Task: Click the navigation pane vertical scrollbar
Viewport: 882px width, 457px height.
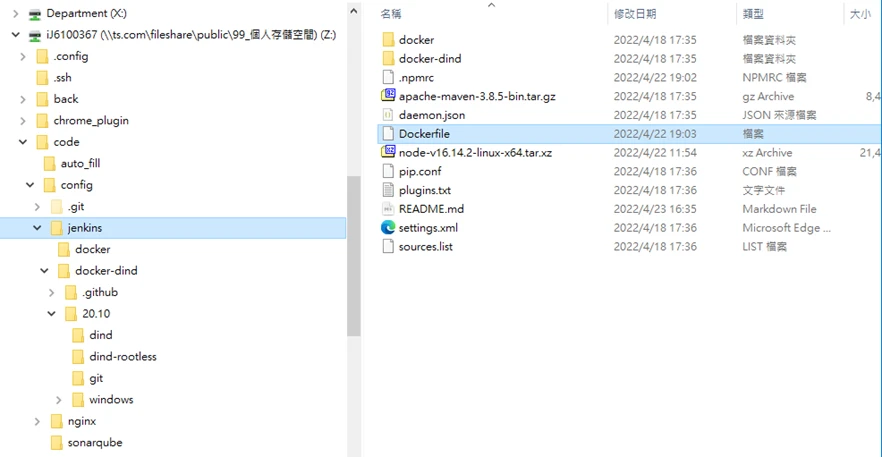Action: (x=353, y=256)
